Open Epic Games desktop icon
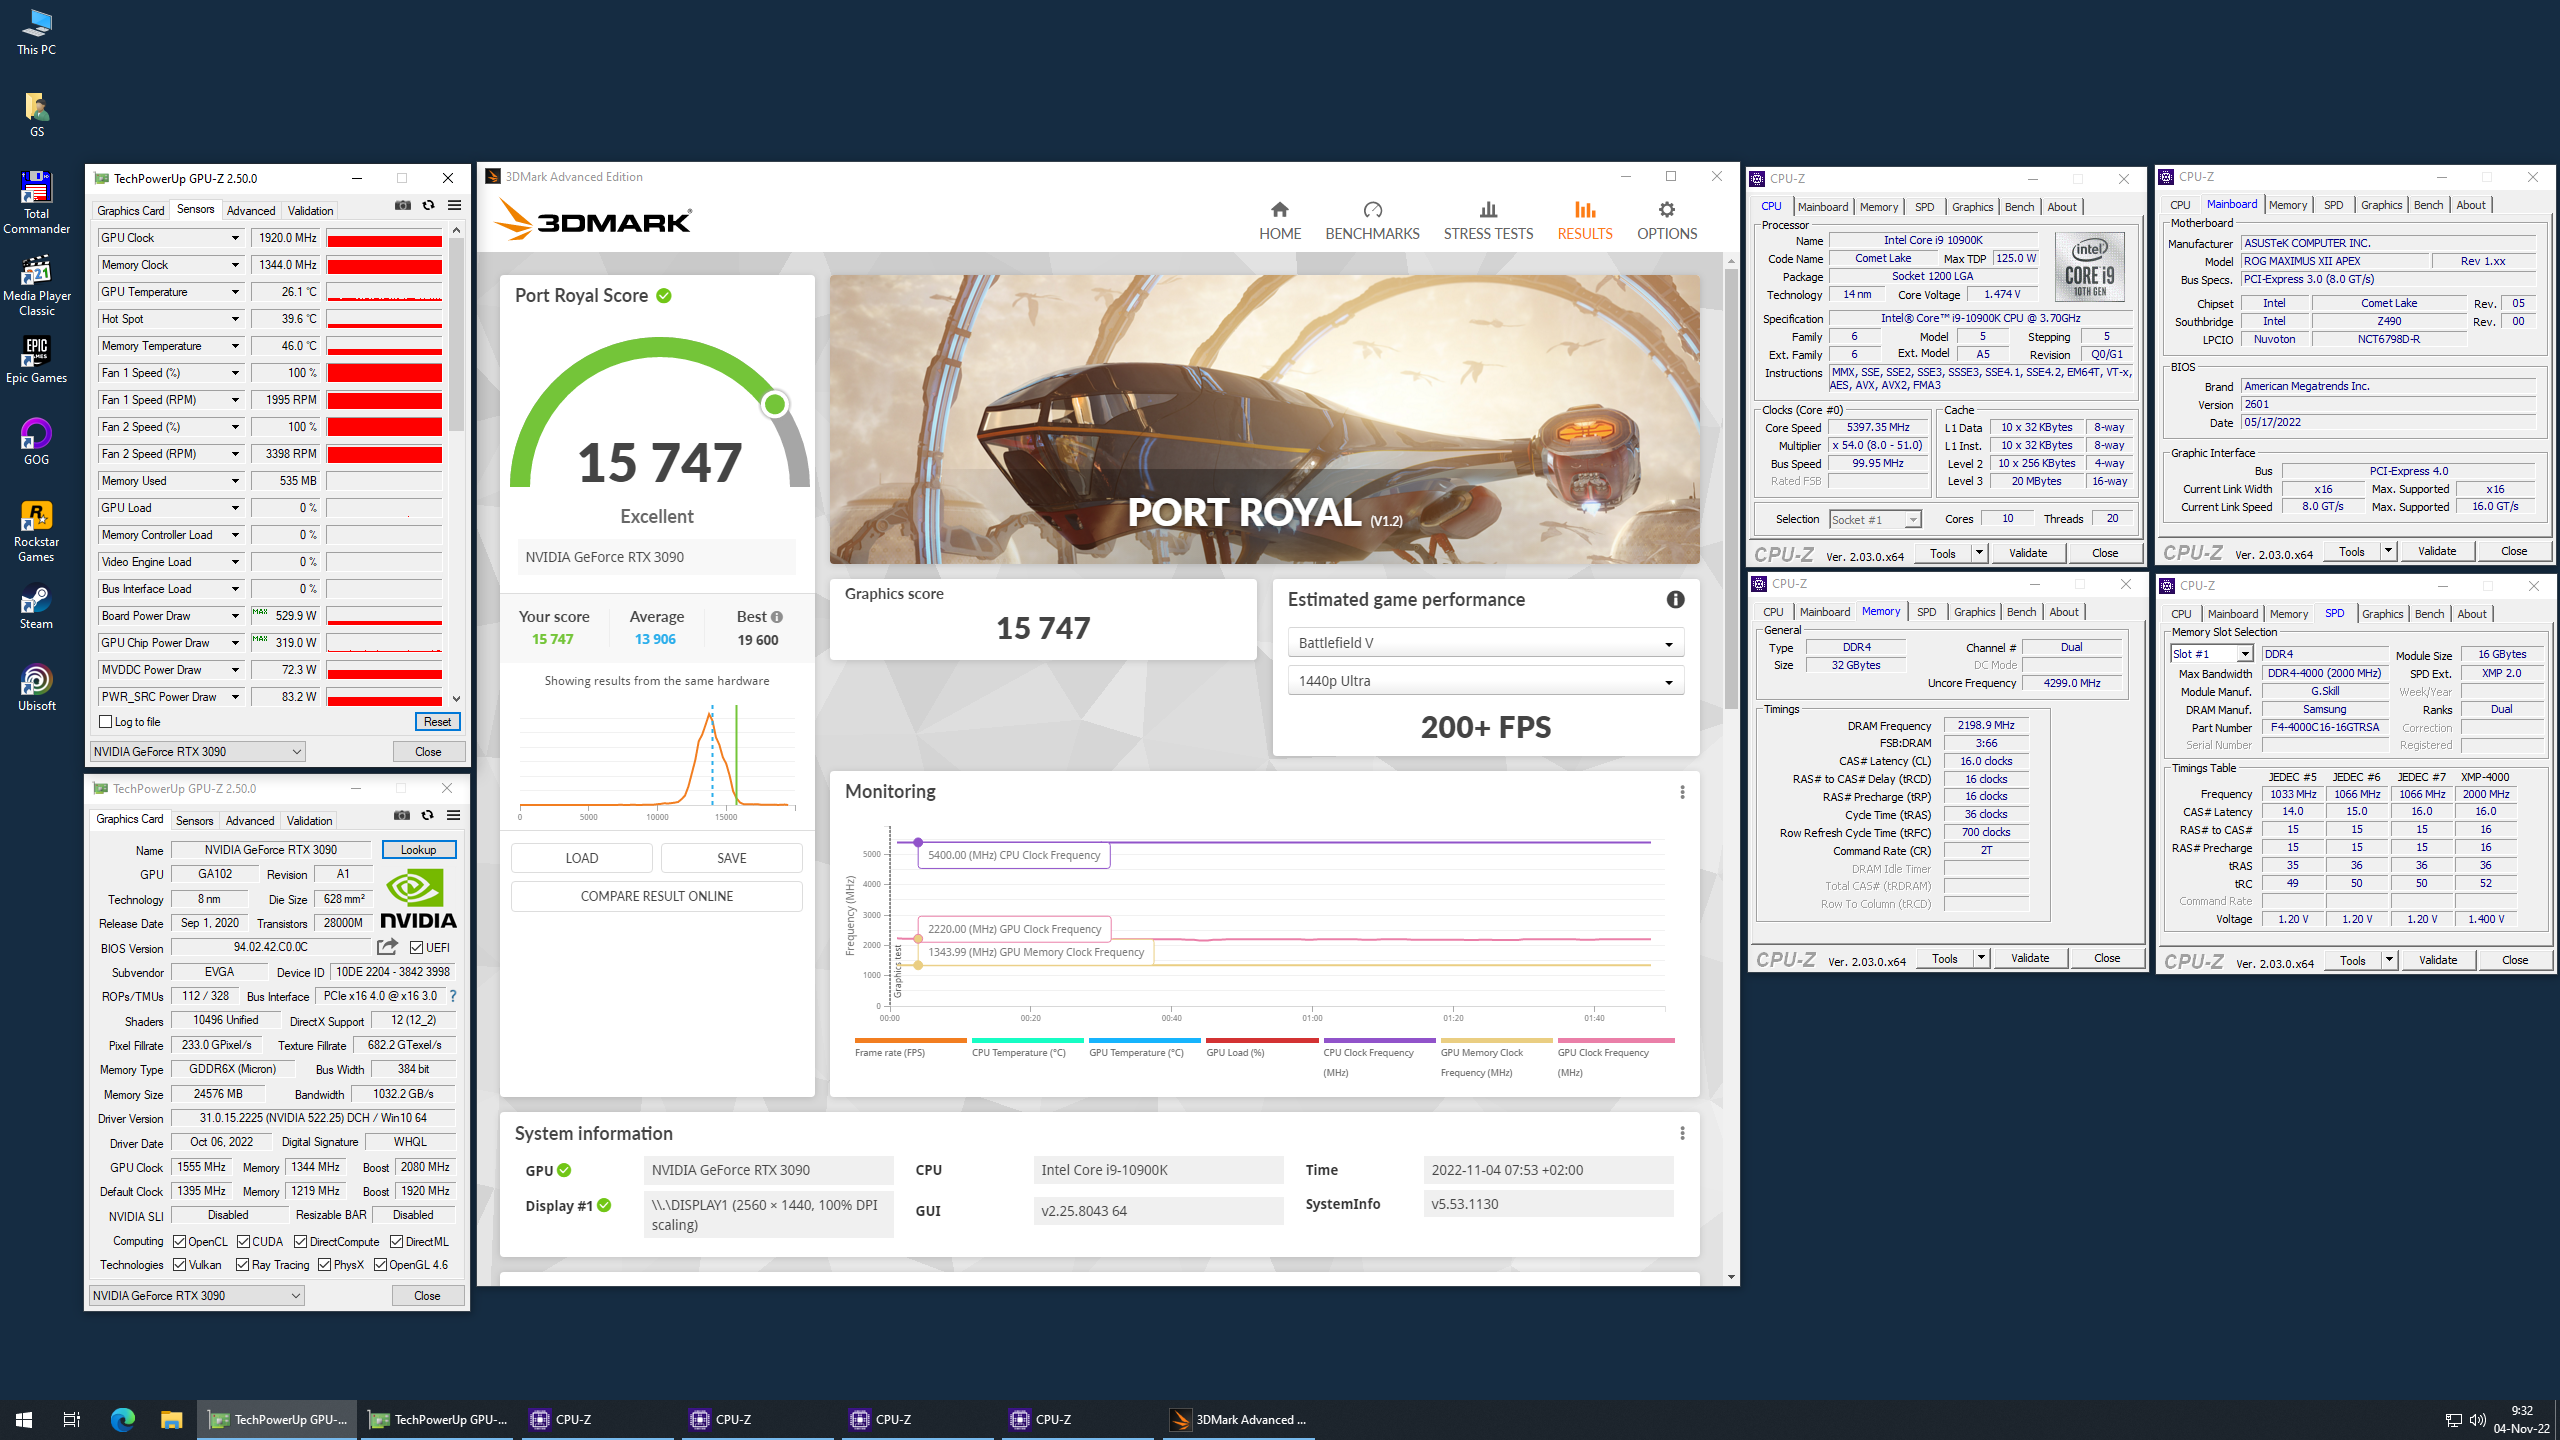Viewport: 2560px width, 1440px height. pos(36,360)
